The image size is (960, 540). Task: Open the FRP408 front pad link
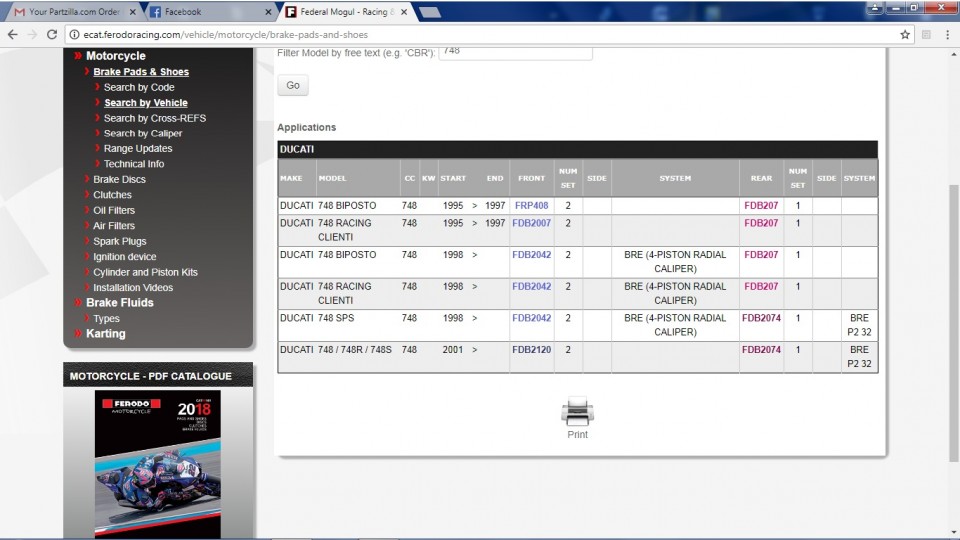pyautogui.click(x=531, y=206)
